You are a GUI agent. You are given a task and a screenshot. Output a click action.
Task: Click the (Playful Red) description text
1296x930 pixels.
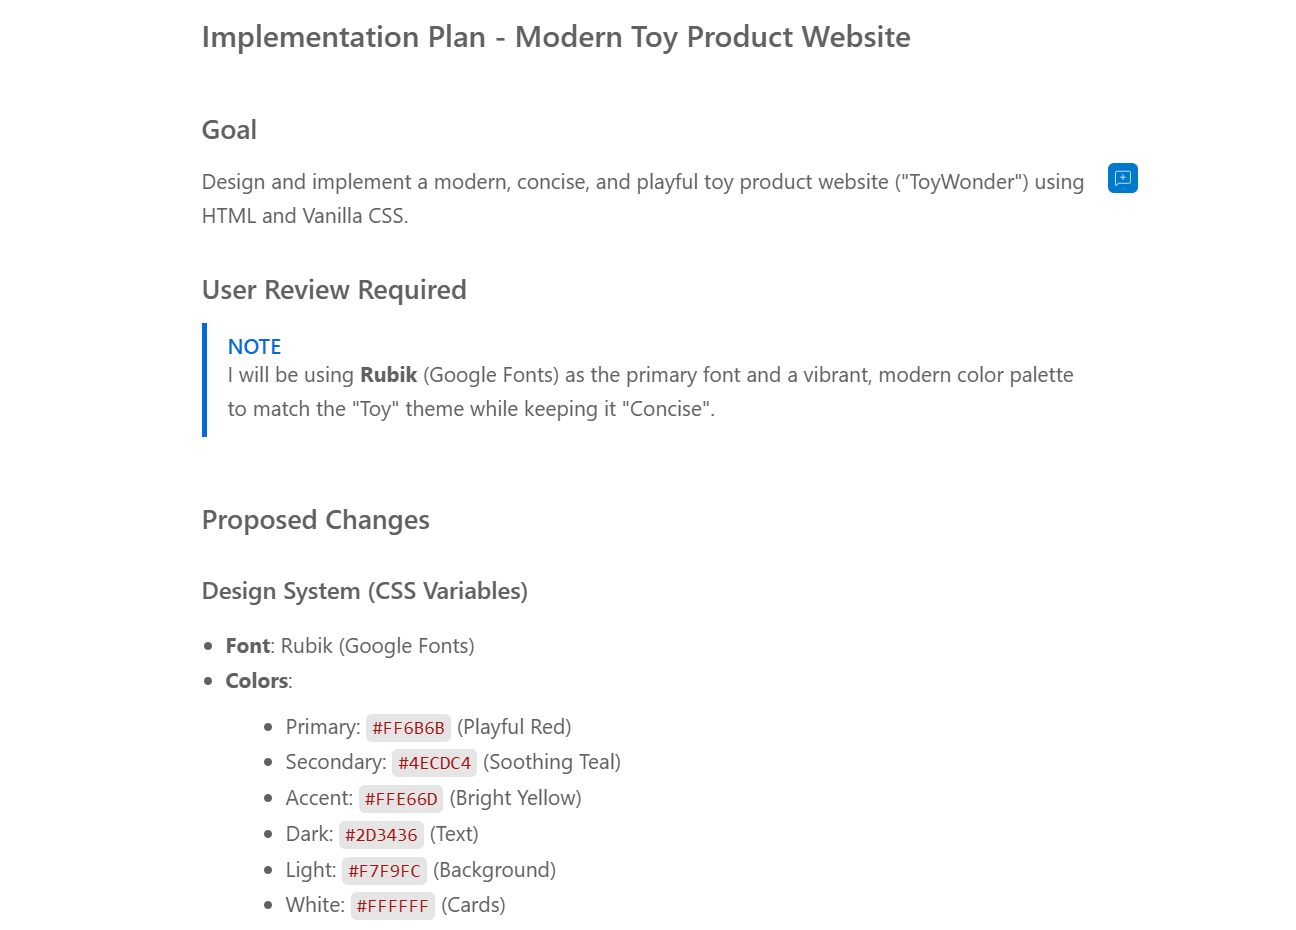pos(514,727)
